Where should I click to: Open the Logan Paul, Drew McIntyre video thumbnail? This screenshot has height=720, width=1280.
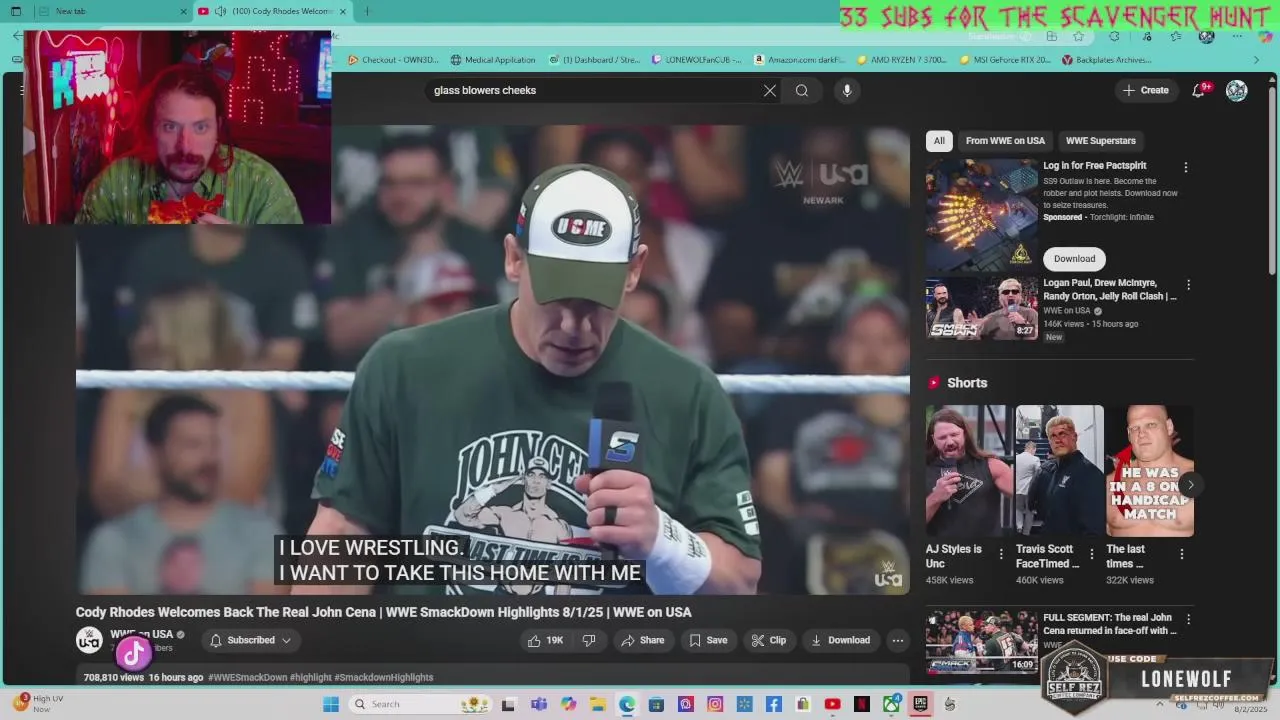[x=982, y=308]
